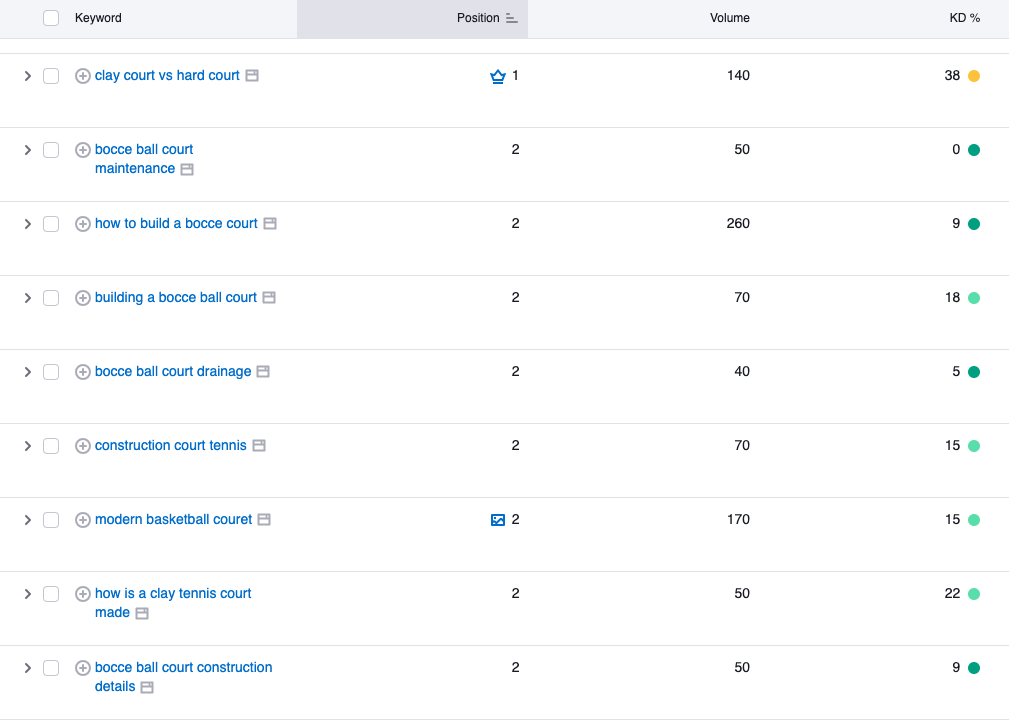Open SERP snapshot icon for bocce ball court drainage
This screenshot has height=722, width=1009.
pyautogui.click(x=263, y=372)
